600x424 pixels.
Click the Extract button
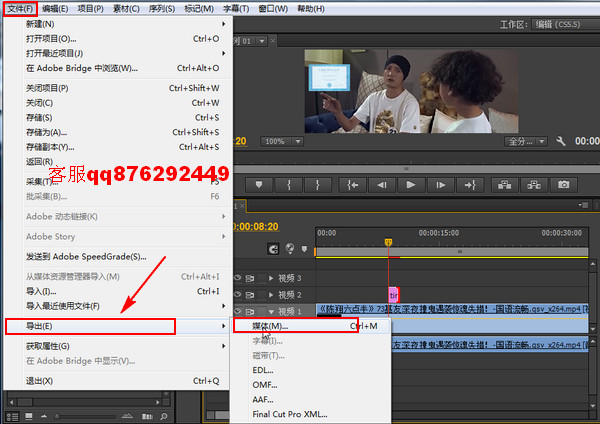click(x=534, y=185)
